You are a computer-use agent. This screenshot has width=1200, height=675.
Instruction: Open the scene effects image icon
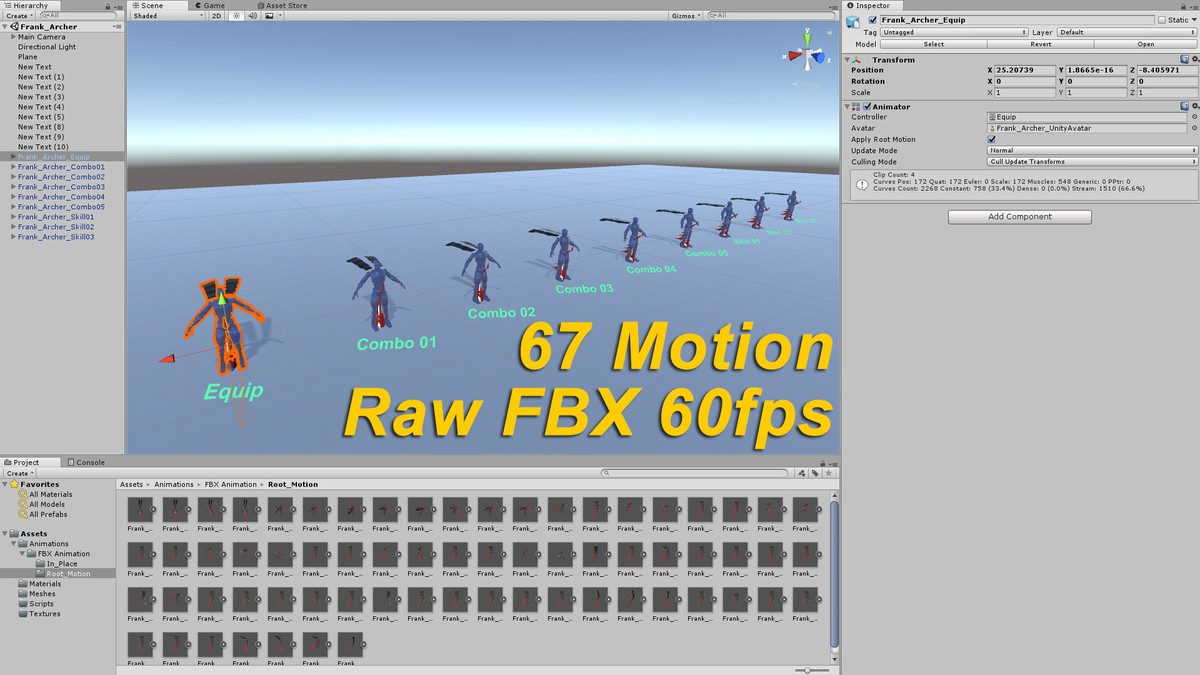(x=270, y=16)
